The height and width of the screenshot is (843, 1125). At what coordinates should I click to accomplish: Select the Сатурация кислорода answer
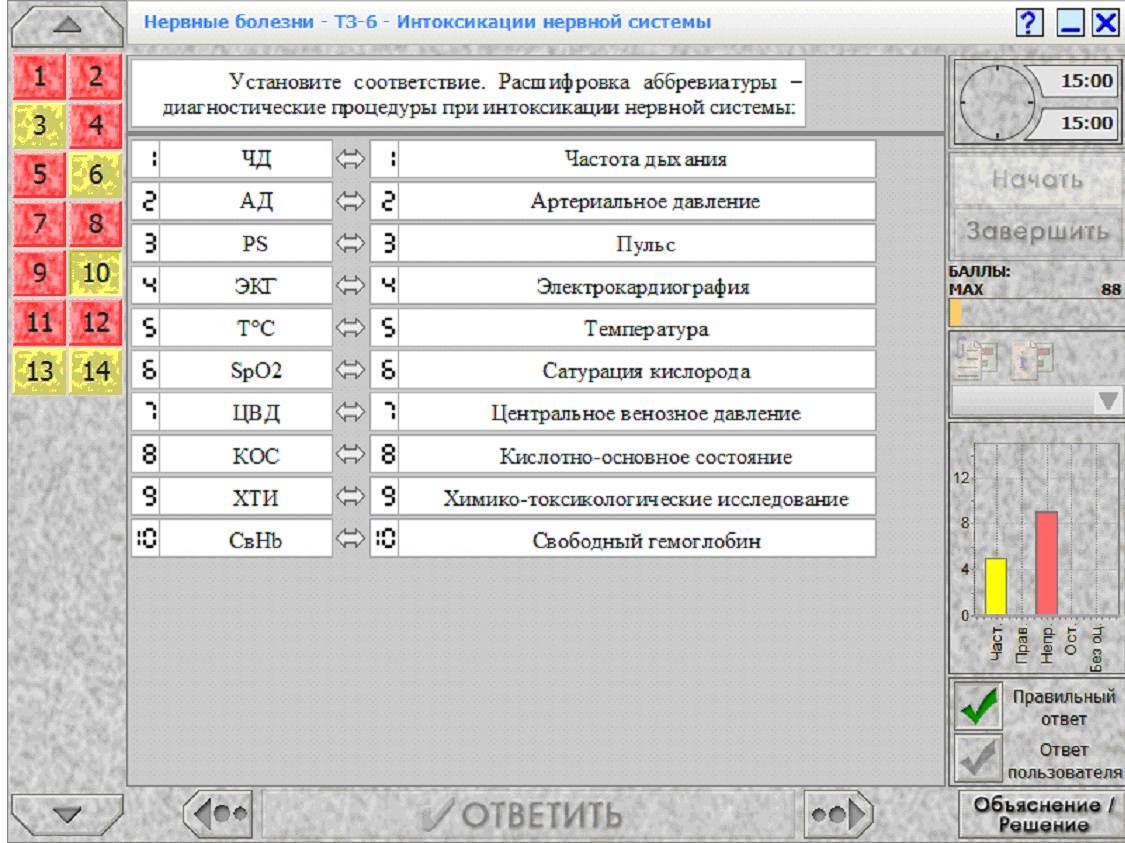(637, 370)
